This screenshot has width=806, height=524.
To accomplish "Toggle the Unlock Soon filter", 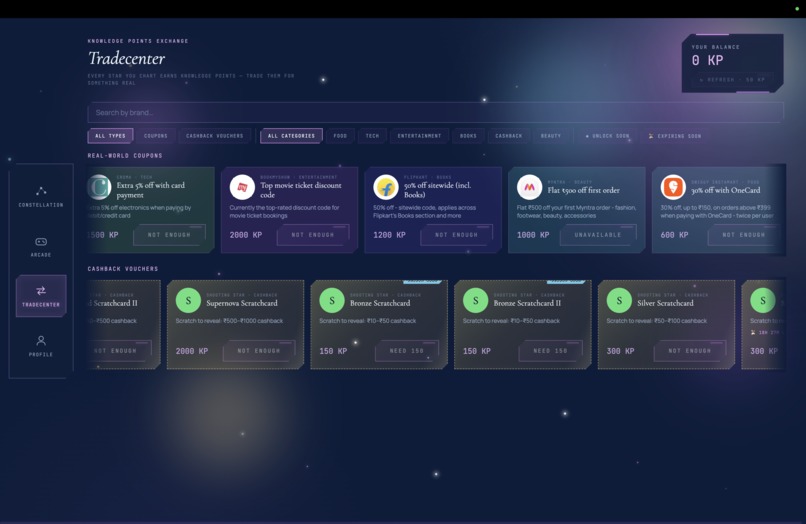I will pos(607,136).
